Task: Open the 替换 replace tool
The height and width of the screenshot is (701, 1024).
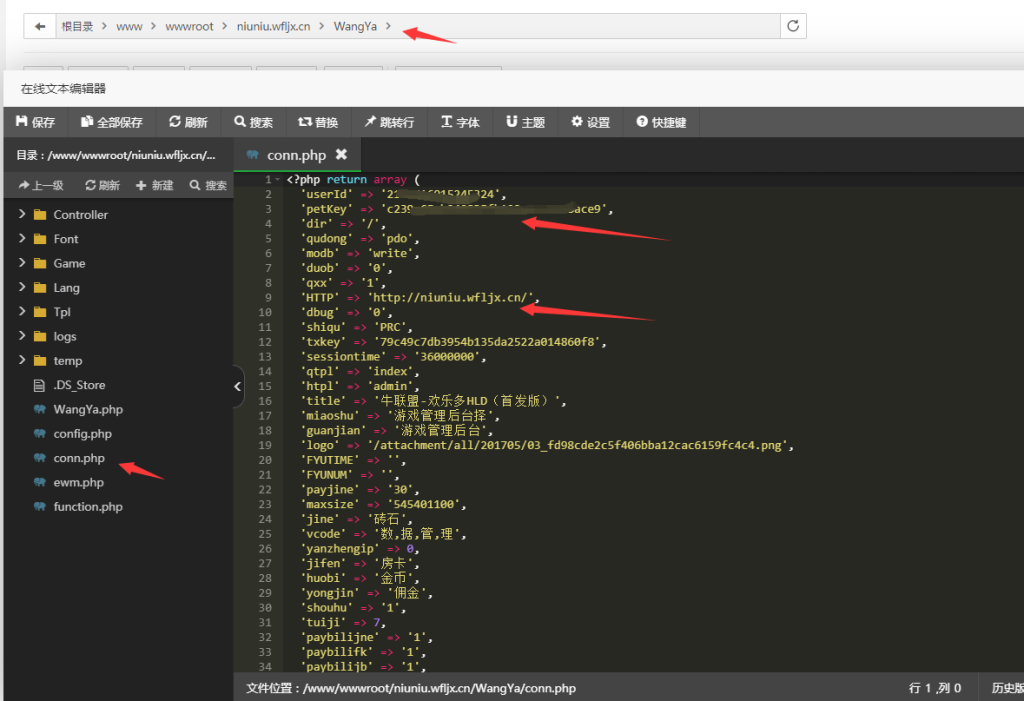Action: pos(318,122)
